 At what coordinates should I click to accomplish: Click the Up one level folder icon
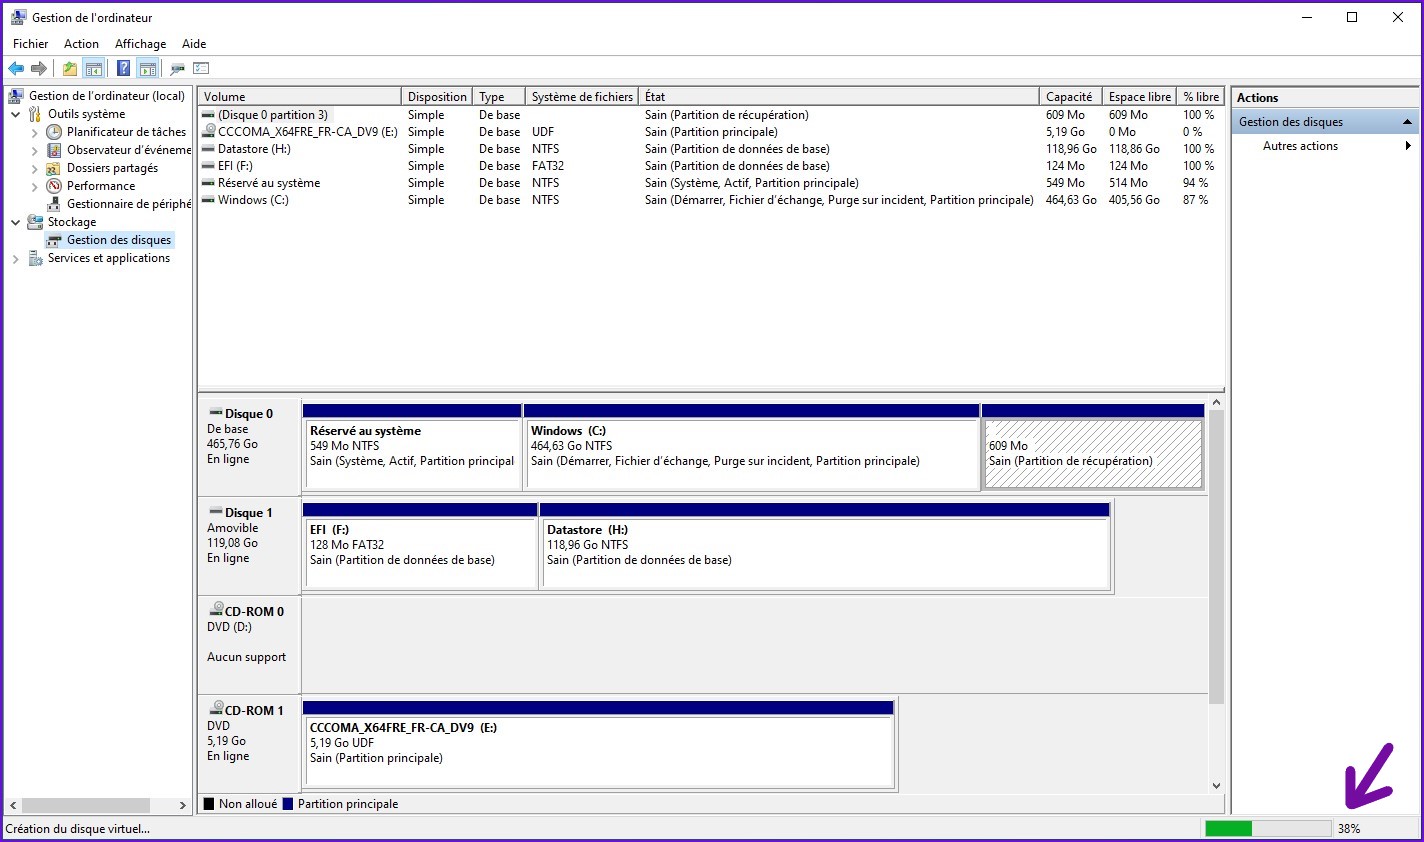click(69, 69)
